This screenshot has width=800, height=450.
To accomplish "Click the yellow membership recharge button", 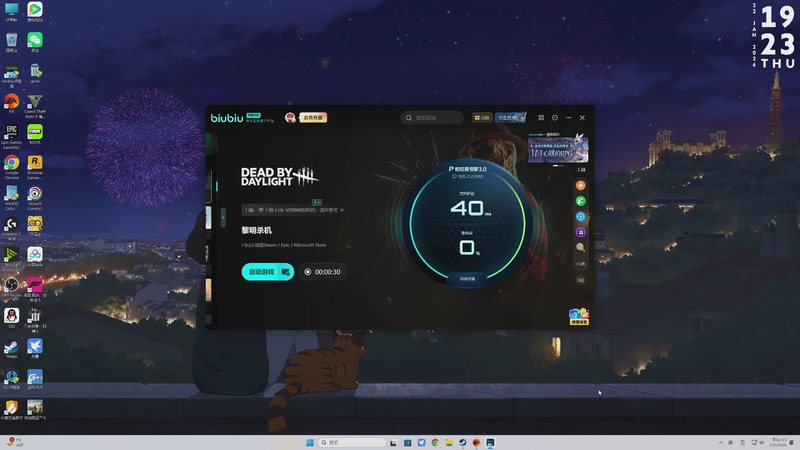I will point(313,117).
